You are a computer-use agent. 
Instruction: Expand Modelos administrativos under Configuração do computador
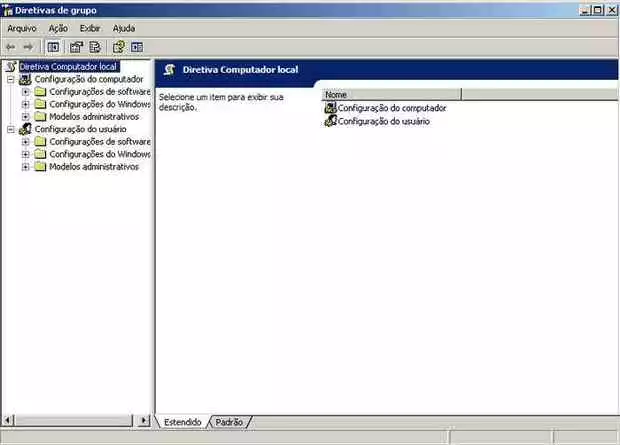pos(26,117)
